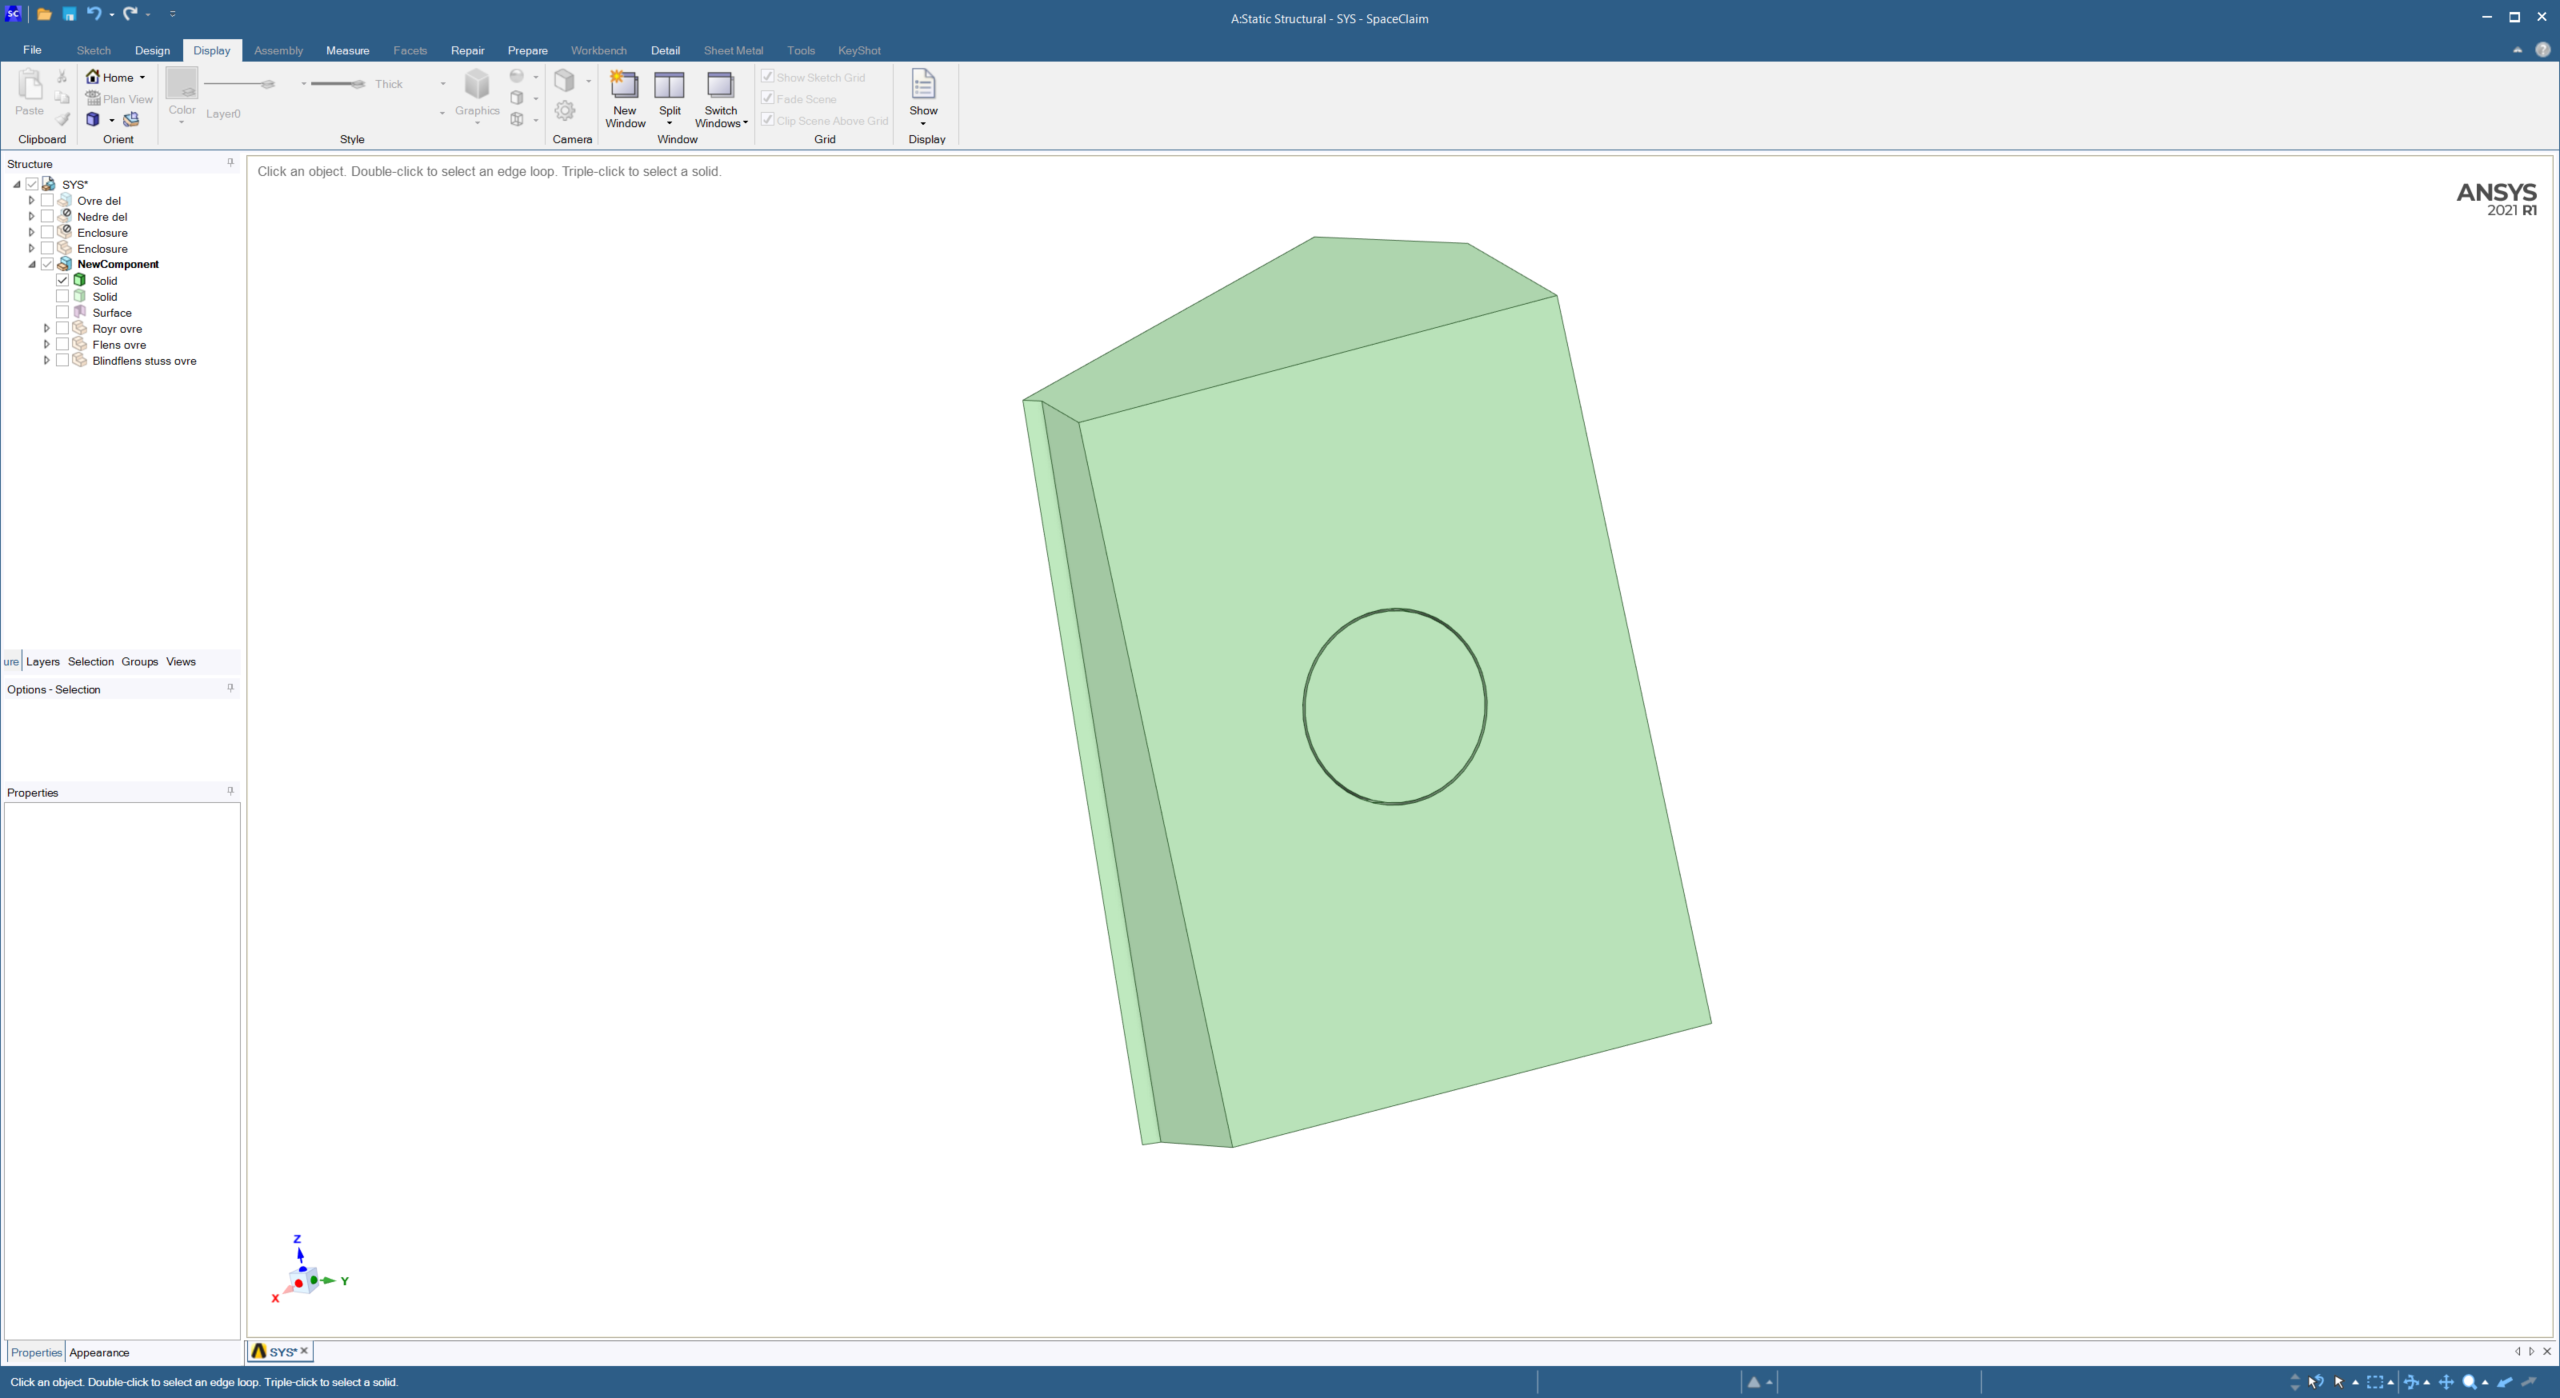Viewport: 2560px width, 1398px height.
Task: Click the previous view arrow in status bar
Action: 2504,1382
